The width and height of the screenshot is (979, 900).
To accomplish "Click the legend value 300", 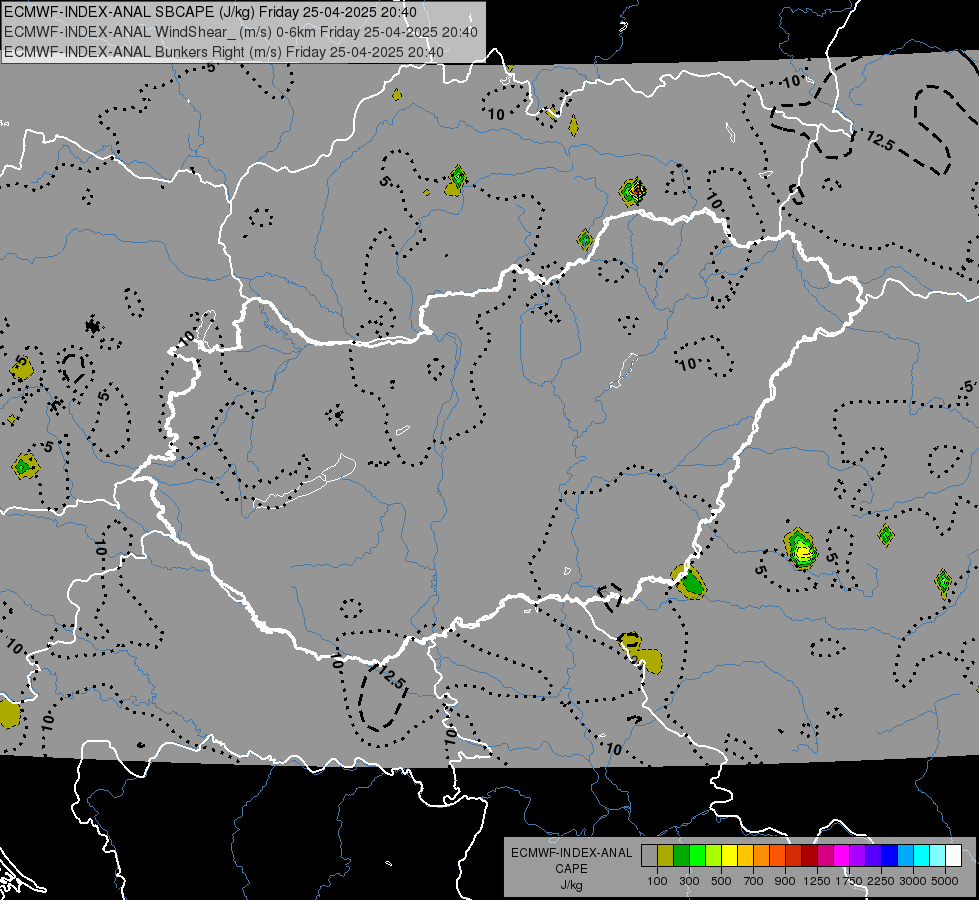I will pos(689,881).
